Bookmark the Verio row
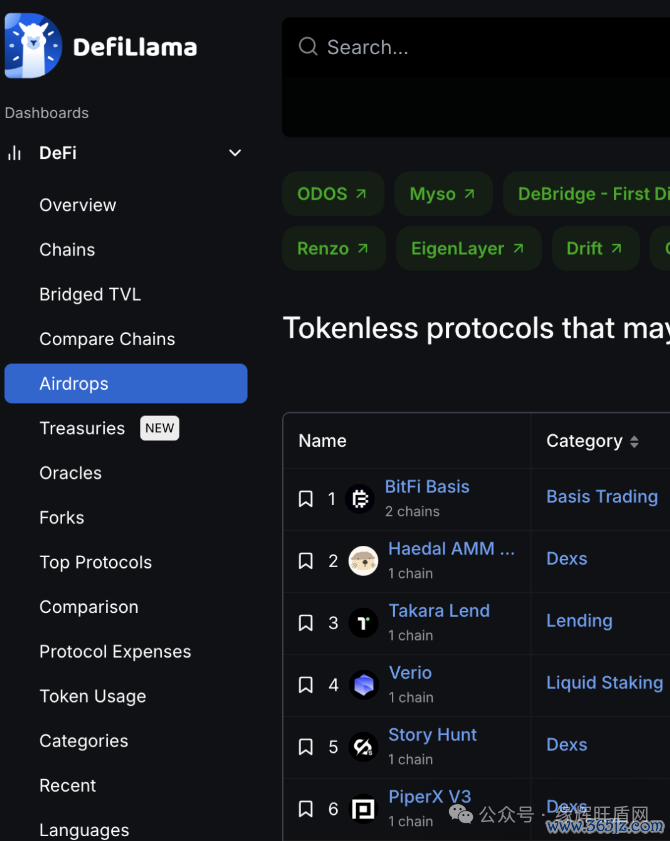 coord(306,685)
